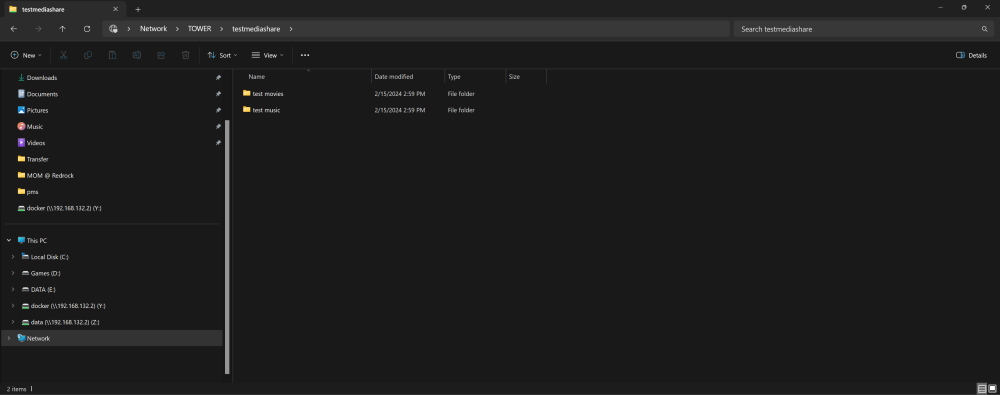1000x395 pixels.
Task: Switch to large thumbnails view in status bar
Action: pyautogui.click(x=992, y=389)
